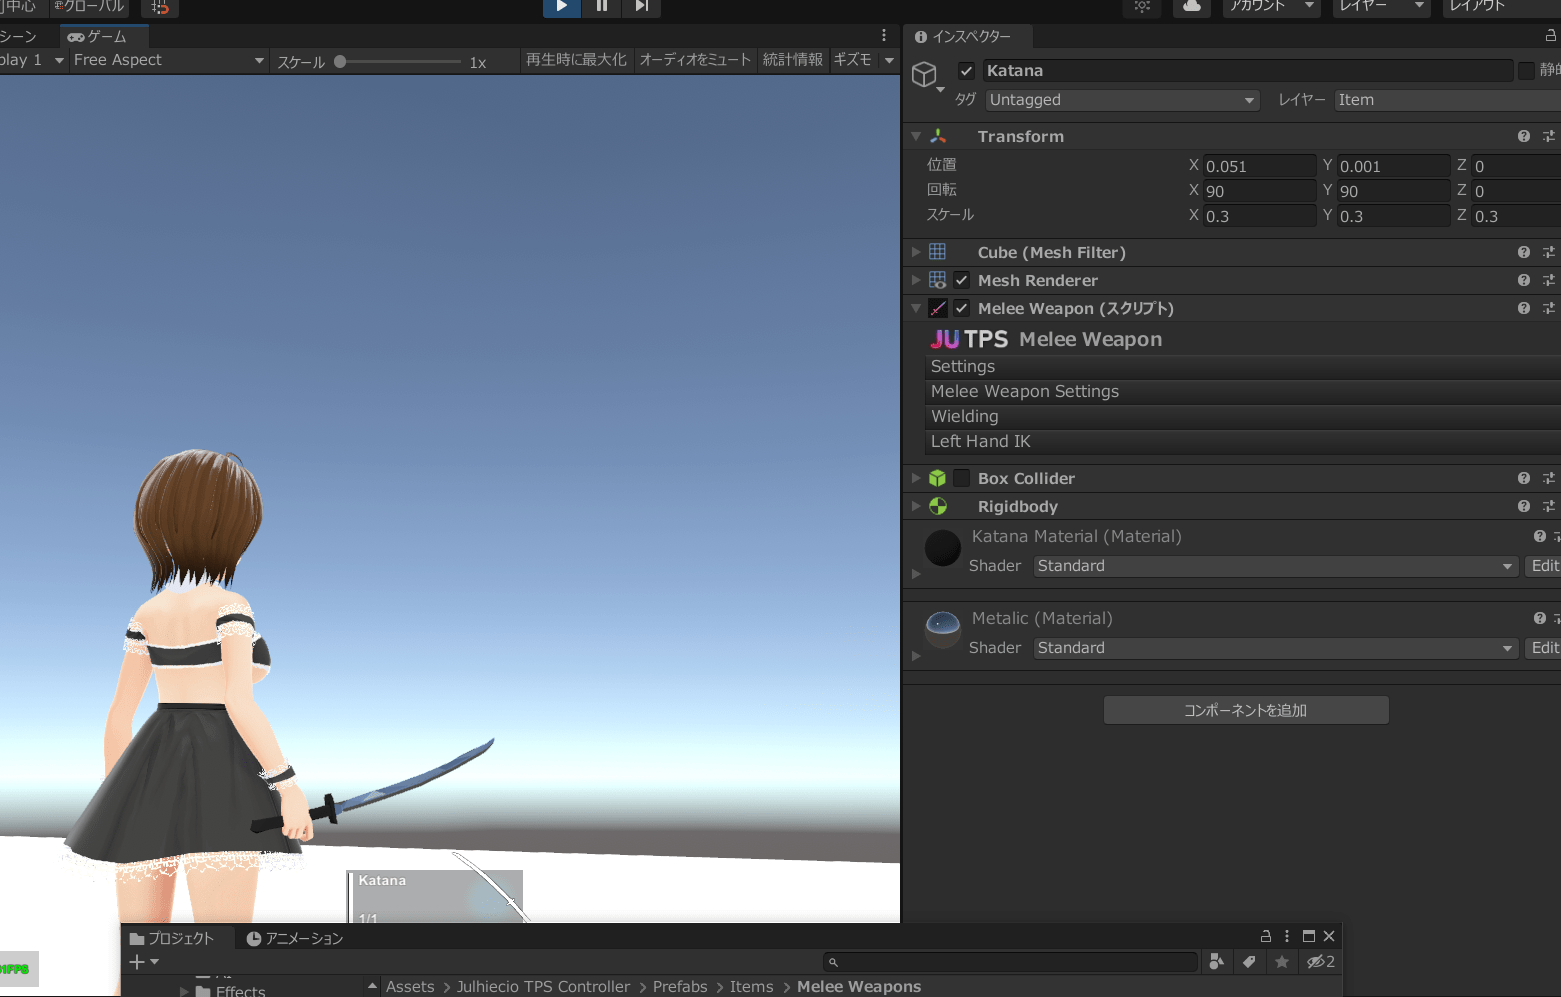
Task: Open the Melee Weapon Settings section
Action: pyautogui.click(x=1025, y=392)
